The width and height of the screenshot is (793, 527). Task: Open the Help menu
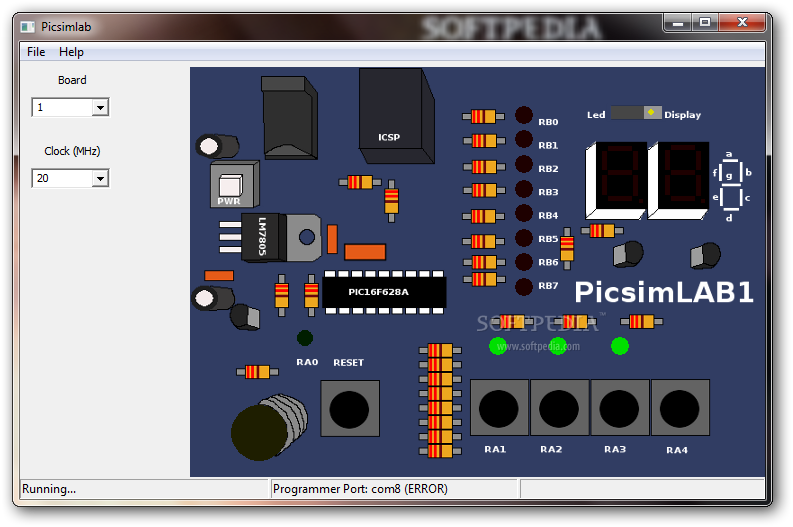[71, 52]
